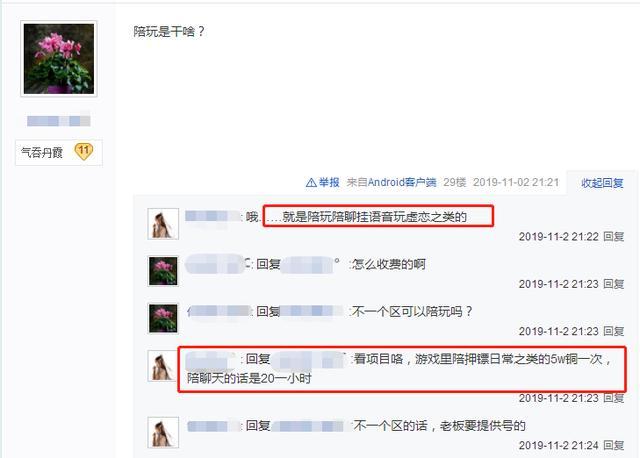The width and height of the screenshot is (640, 458).
Task: Click avatar beside 老板要提供号的 reply
Action: (x=163, y=432)
